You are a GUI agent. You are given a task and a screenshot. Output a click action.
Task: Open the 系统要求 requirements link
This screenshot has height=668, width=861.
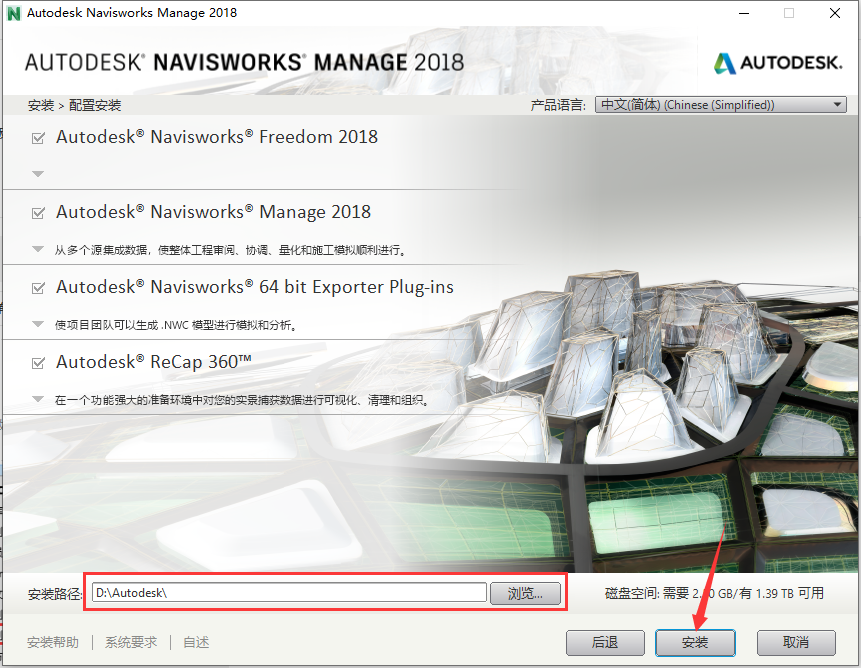pos(131,642)
